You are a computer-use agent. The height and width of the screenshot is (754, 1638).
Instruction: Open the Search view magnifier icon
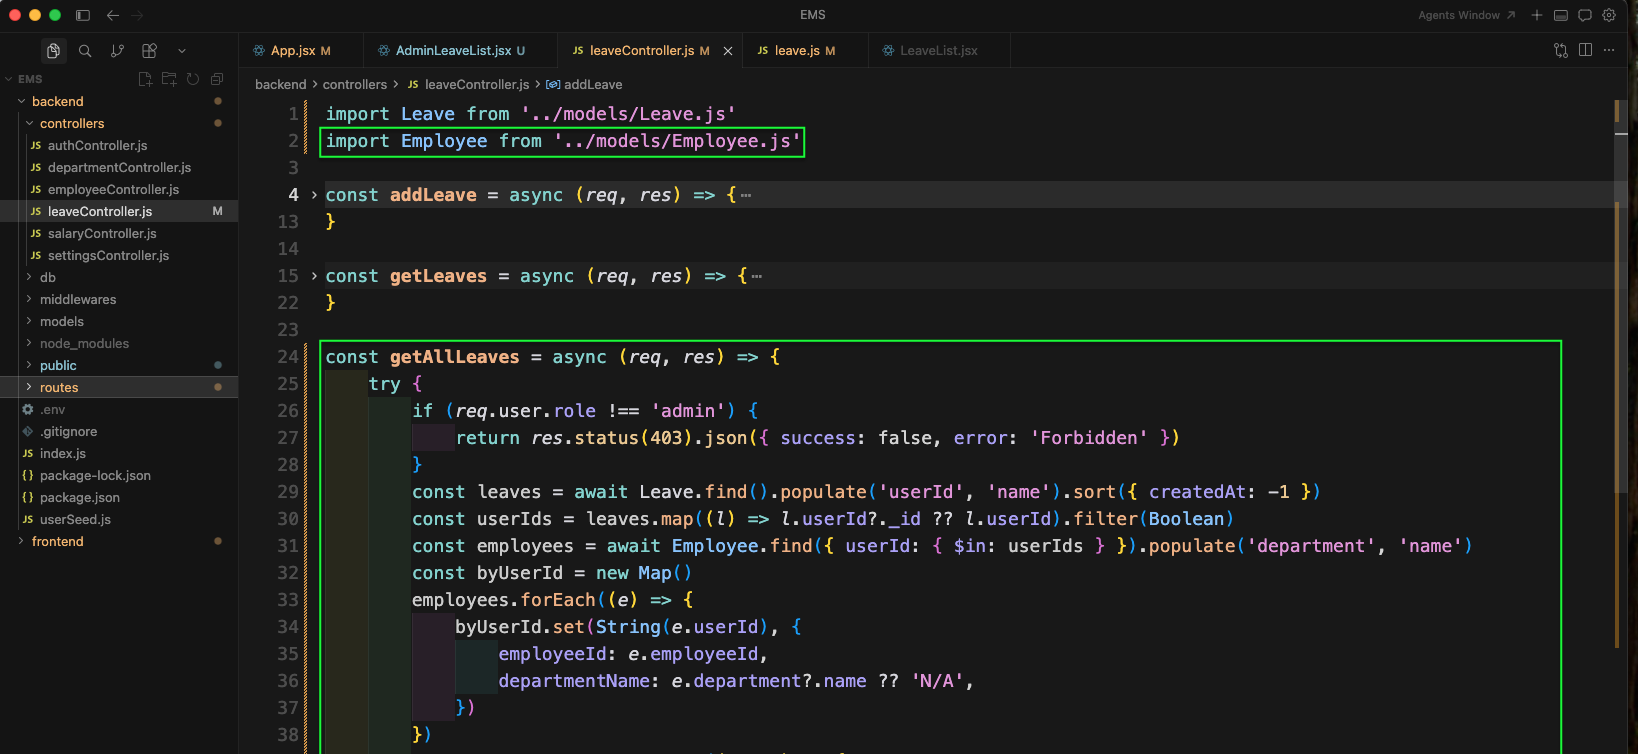click(85, 50)
